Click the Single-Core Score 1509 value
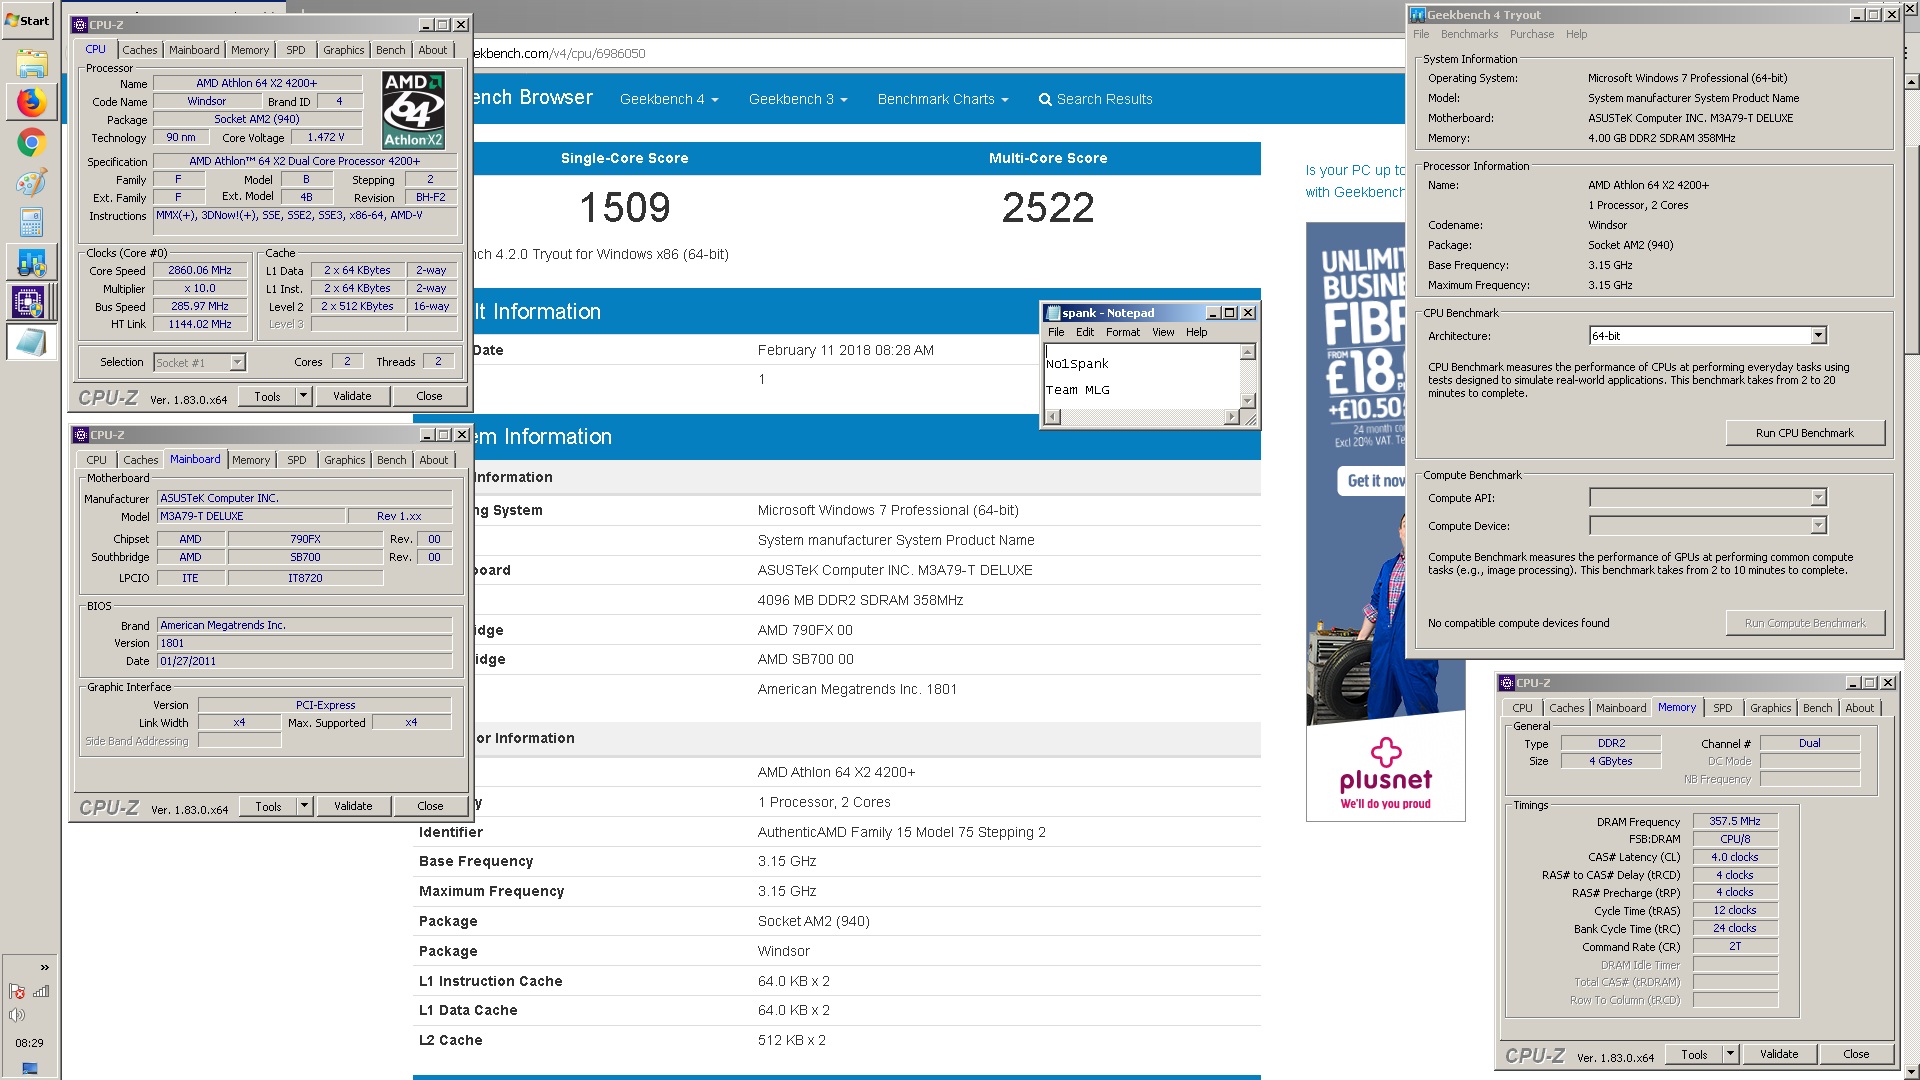This screenshot has width=1920, height=1080. [625, 208]
